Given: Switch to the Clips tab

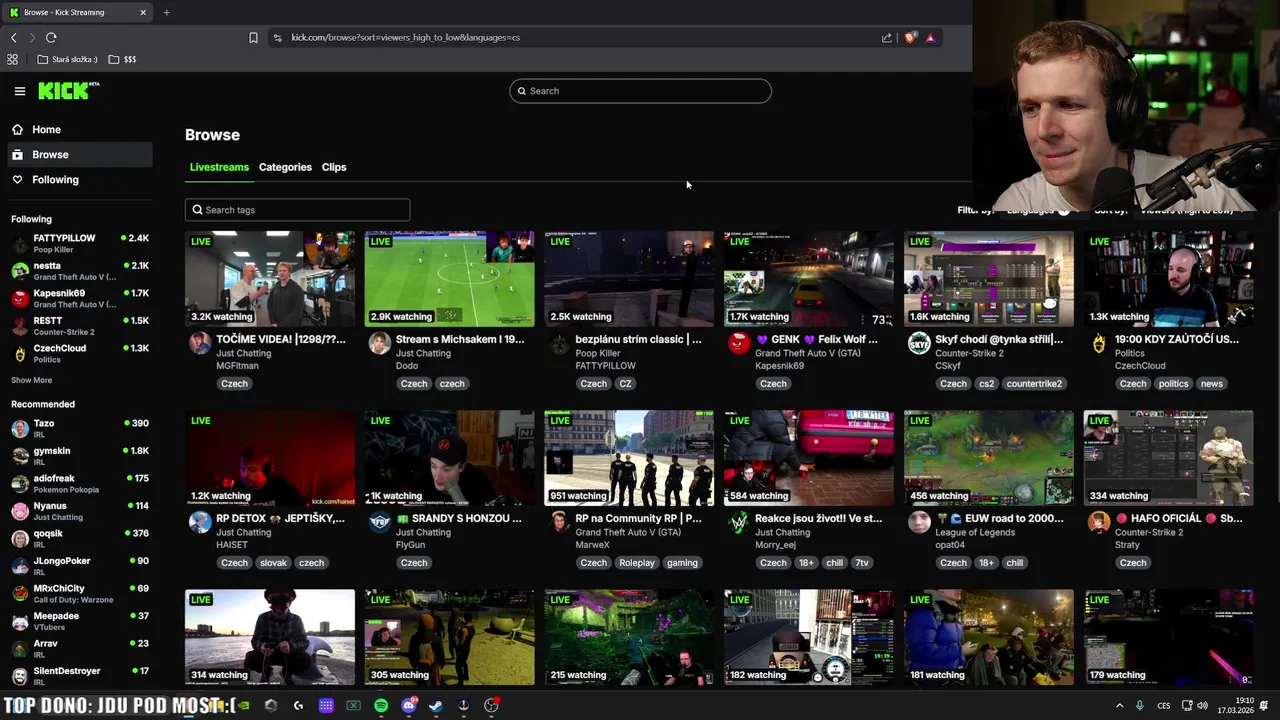Looking at the screenshot, I should 334,167.
